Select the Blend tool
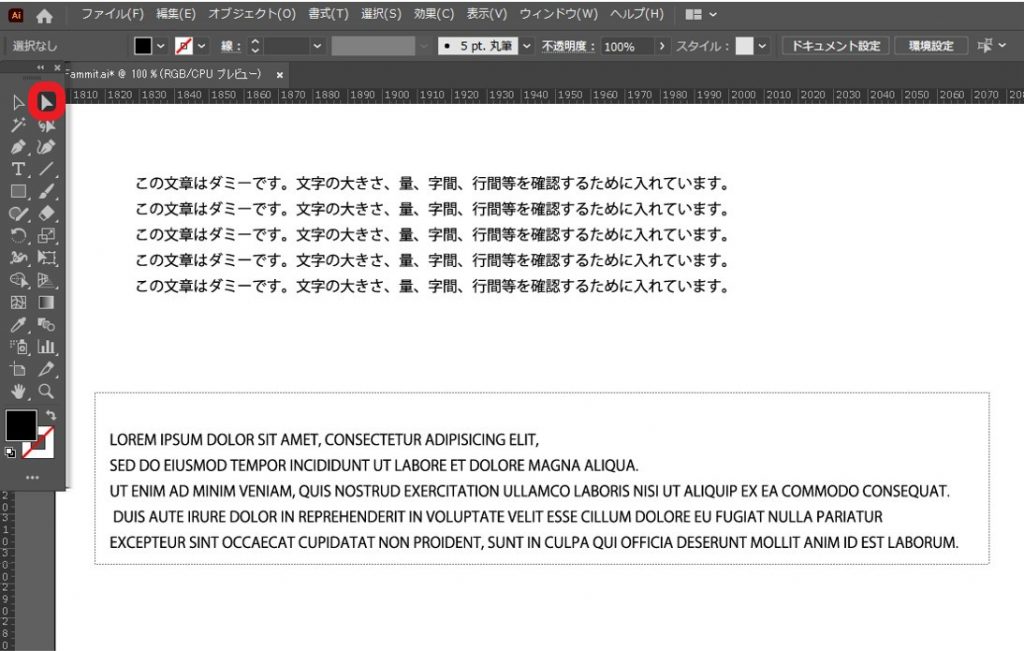The image size is (1024, 651). click(46, 325)
